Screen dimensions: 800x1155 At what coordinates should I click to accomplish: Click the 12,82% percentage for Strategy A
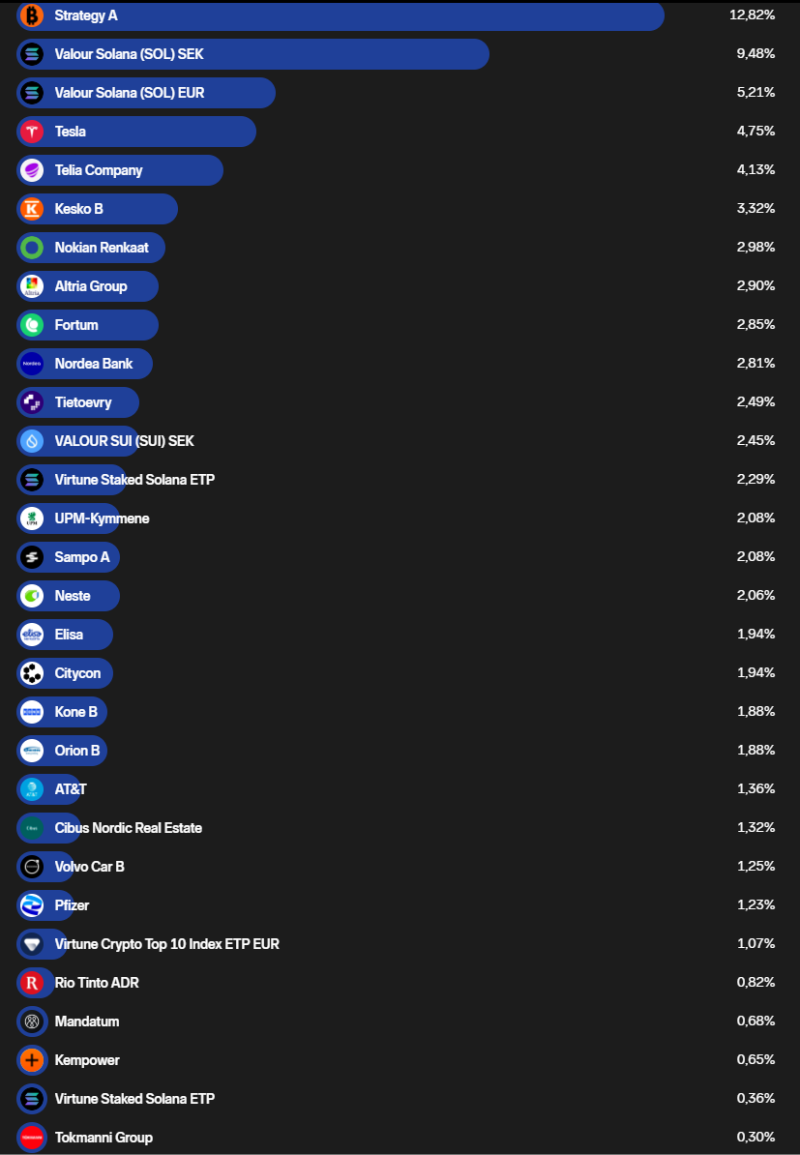pos(752,15)
